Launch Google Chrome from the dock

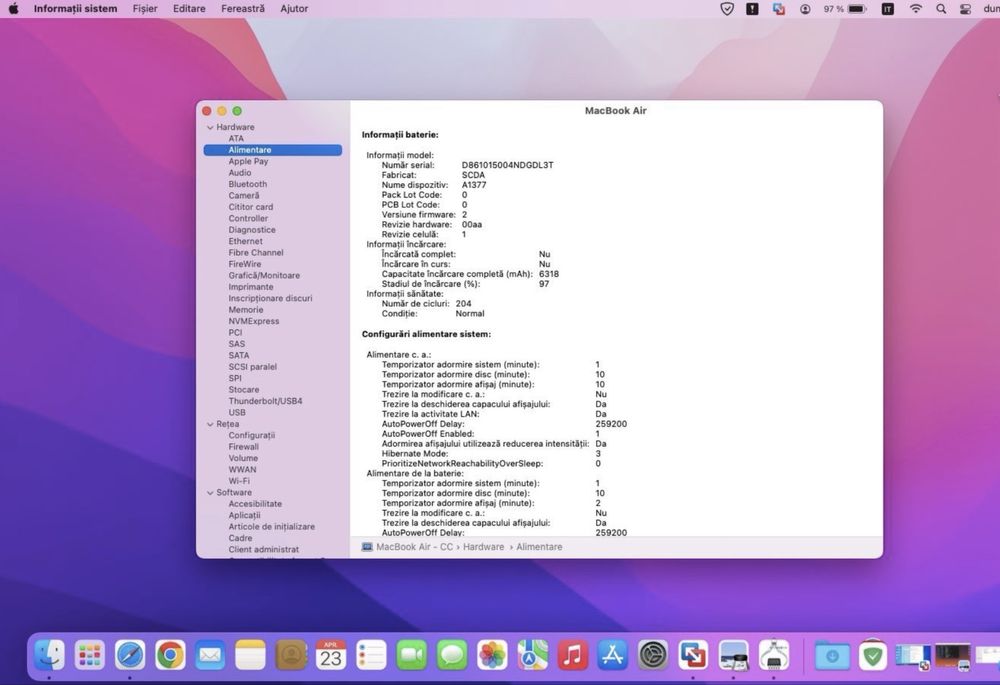[170, 655]
